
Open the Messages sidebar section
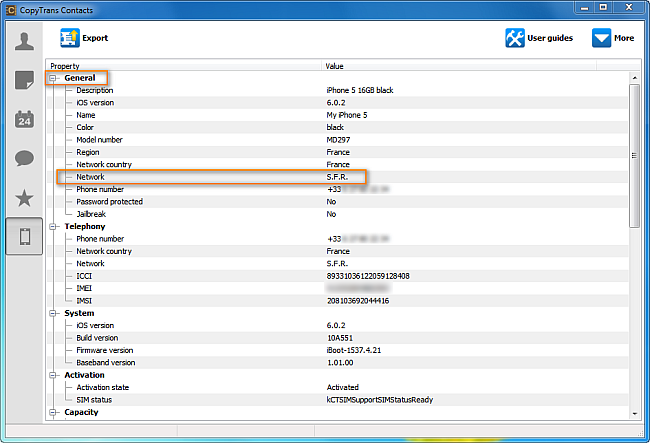(x=24, y=158)
